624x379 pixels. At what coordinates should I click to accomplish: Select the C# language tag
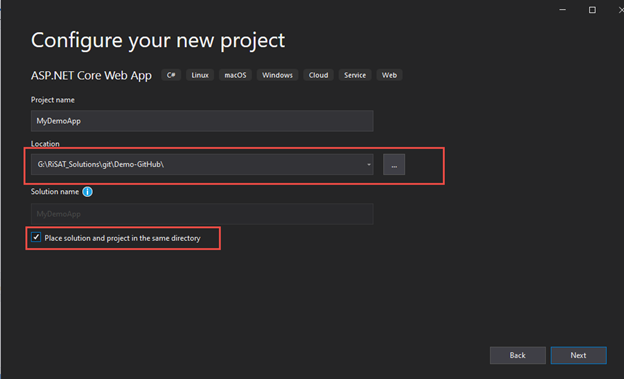point(171,75)
